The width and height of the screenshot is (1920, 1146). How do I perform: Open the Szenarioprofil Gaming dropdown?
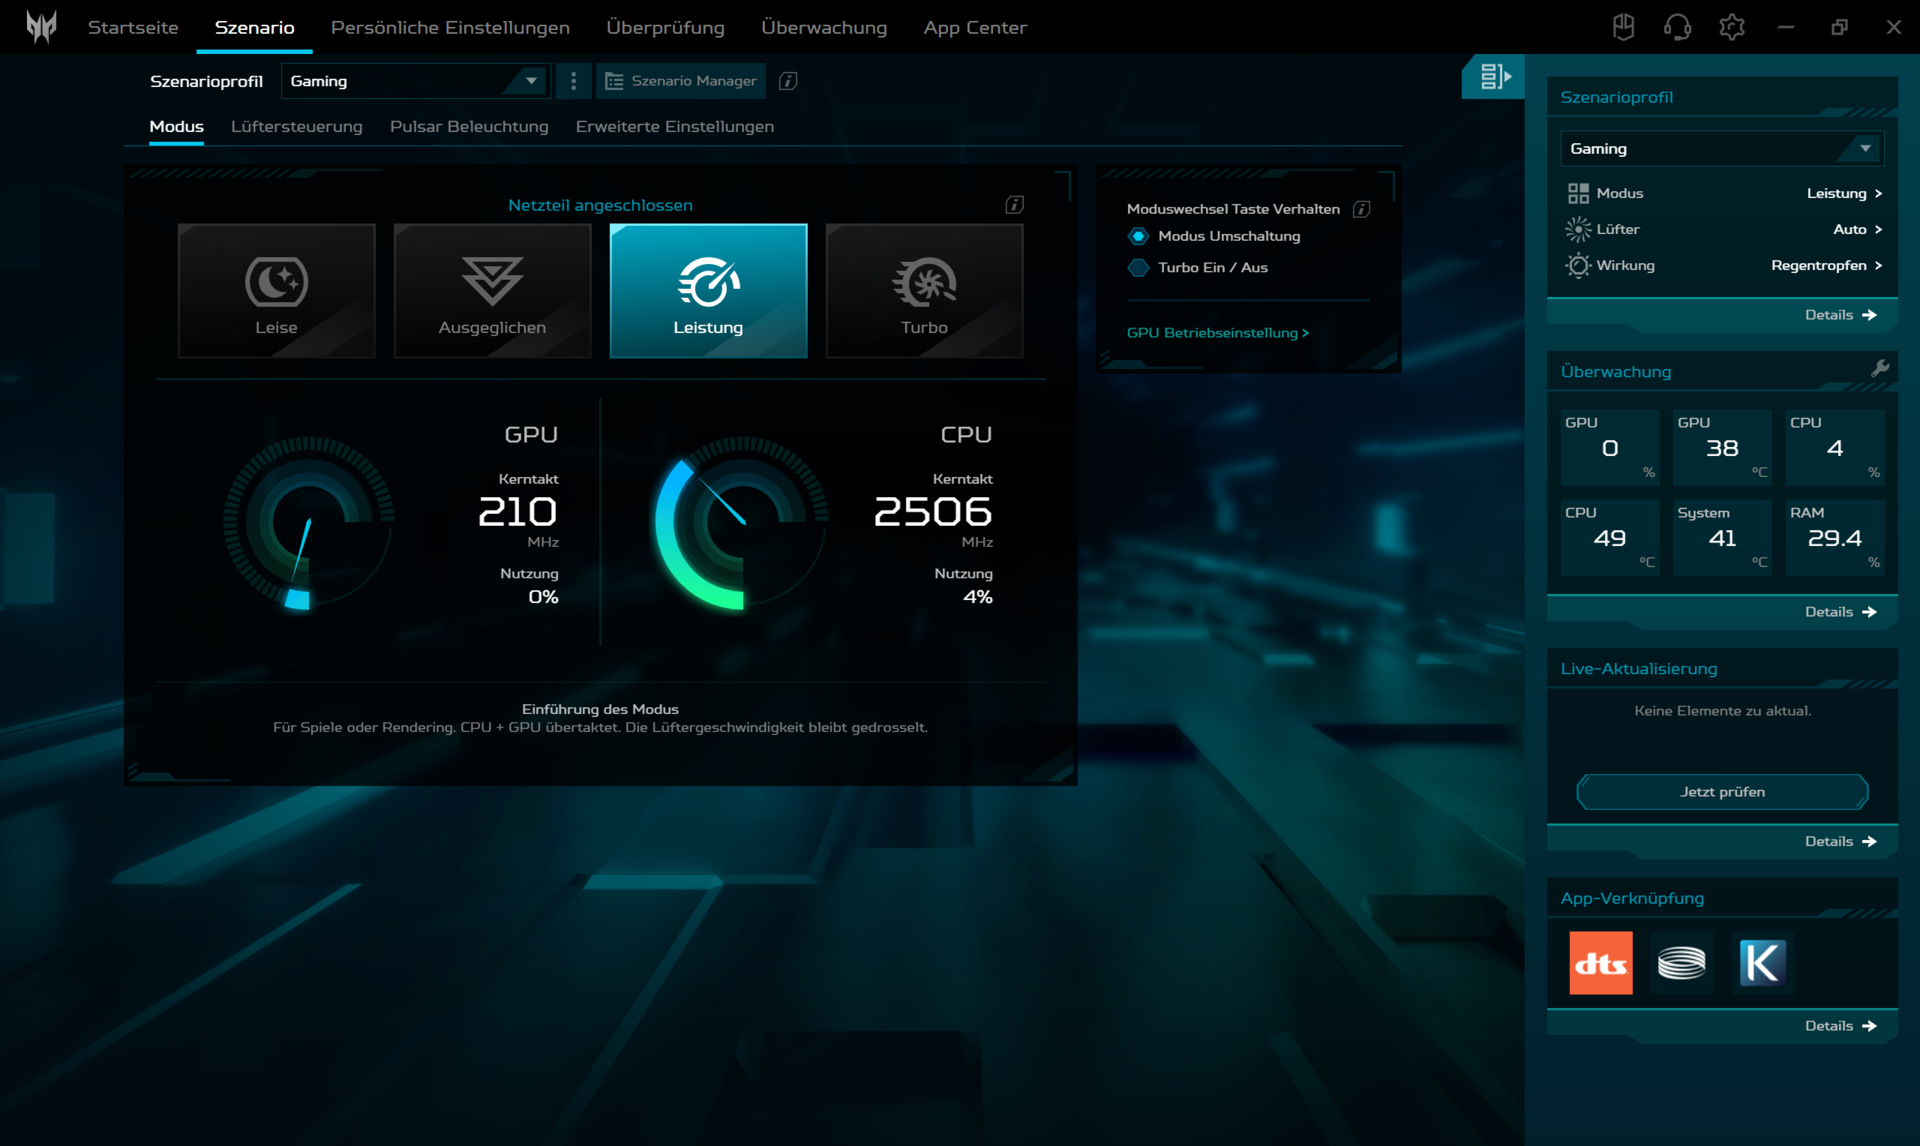click(415, 81)
